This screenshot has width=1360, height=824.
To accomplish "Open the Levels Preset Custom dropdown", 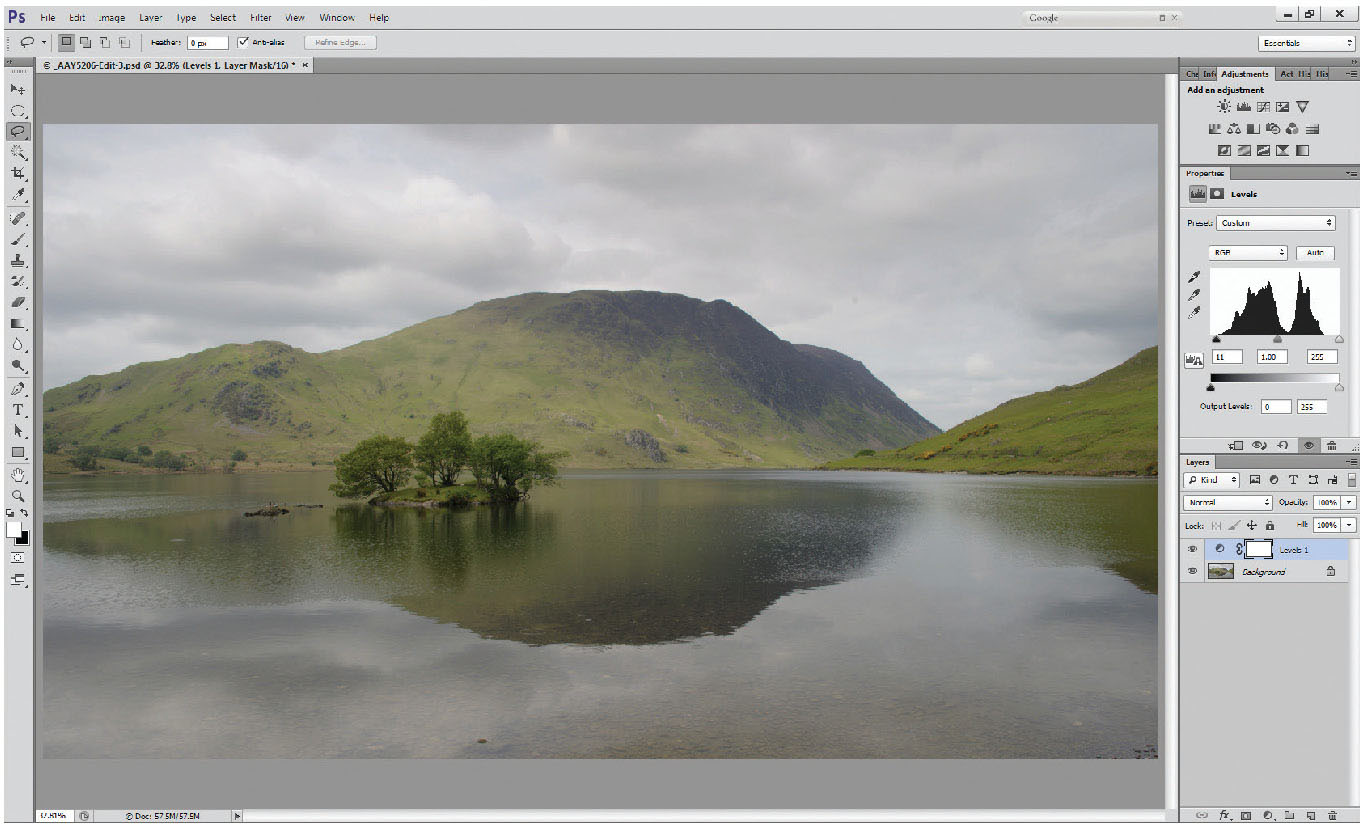I will point(1276,223).
